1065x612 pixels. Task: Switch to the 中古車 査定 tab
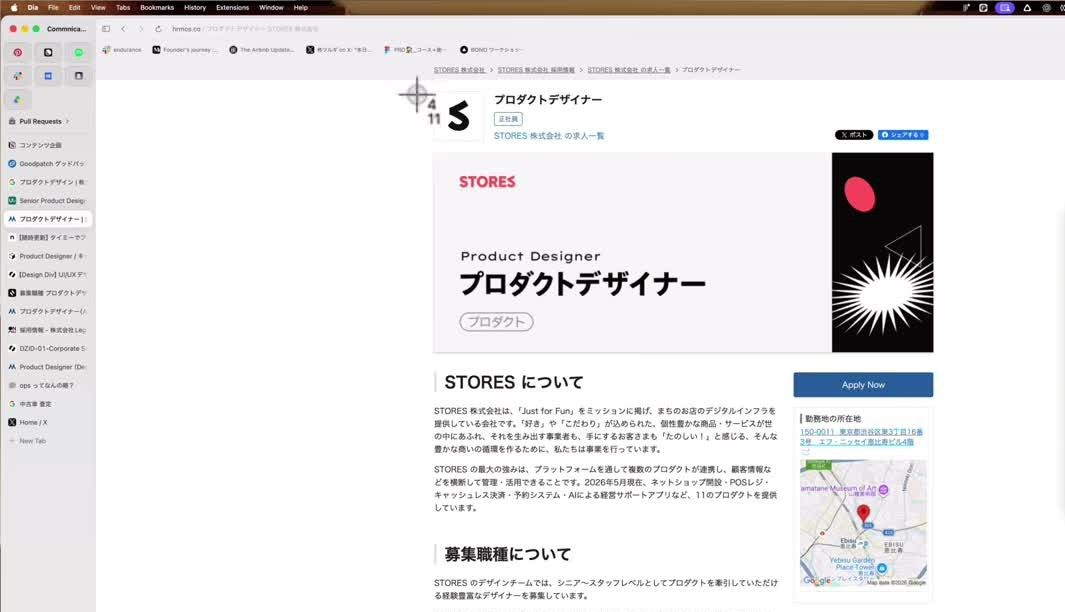tap(48, 403)
